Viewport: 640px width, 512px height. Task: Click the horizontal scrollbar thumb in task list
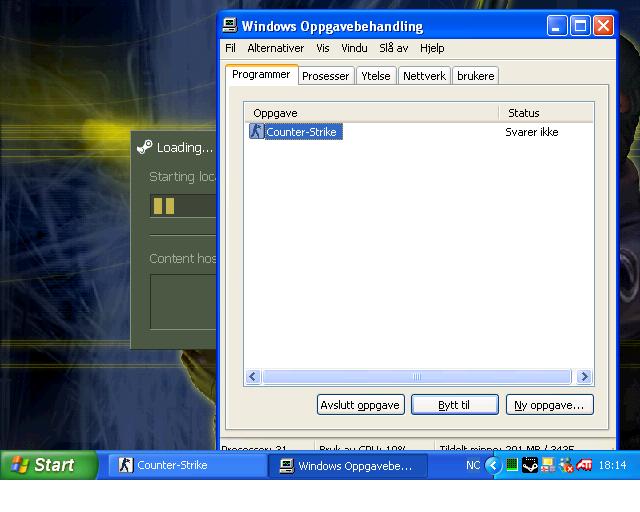pyautogui.click(x=417, y=376)
